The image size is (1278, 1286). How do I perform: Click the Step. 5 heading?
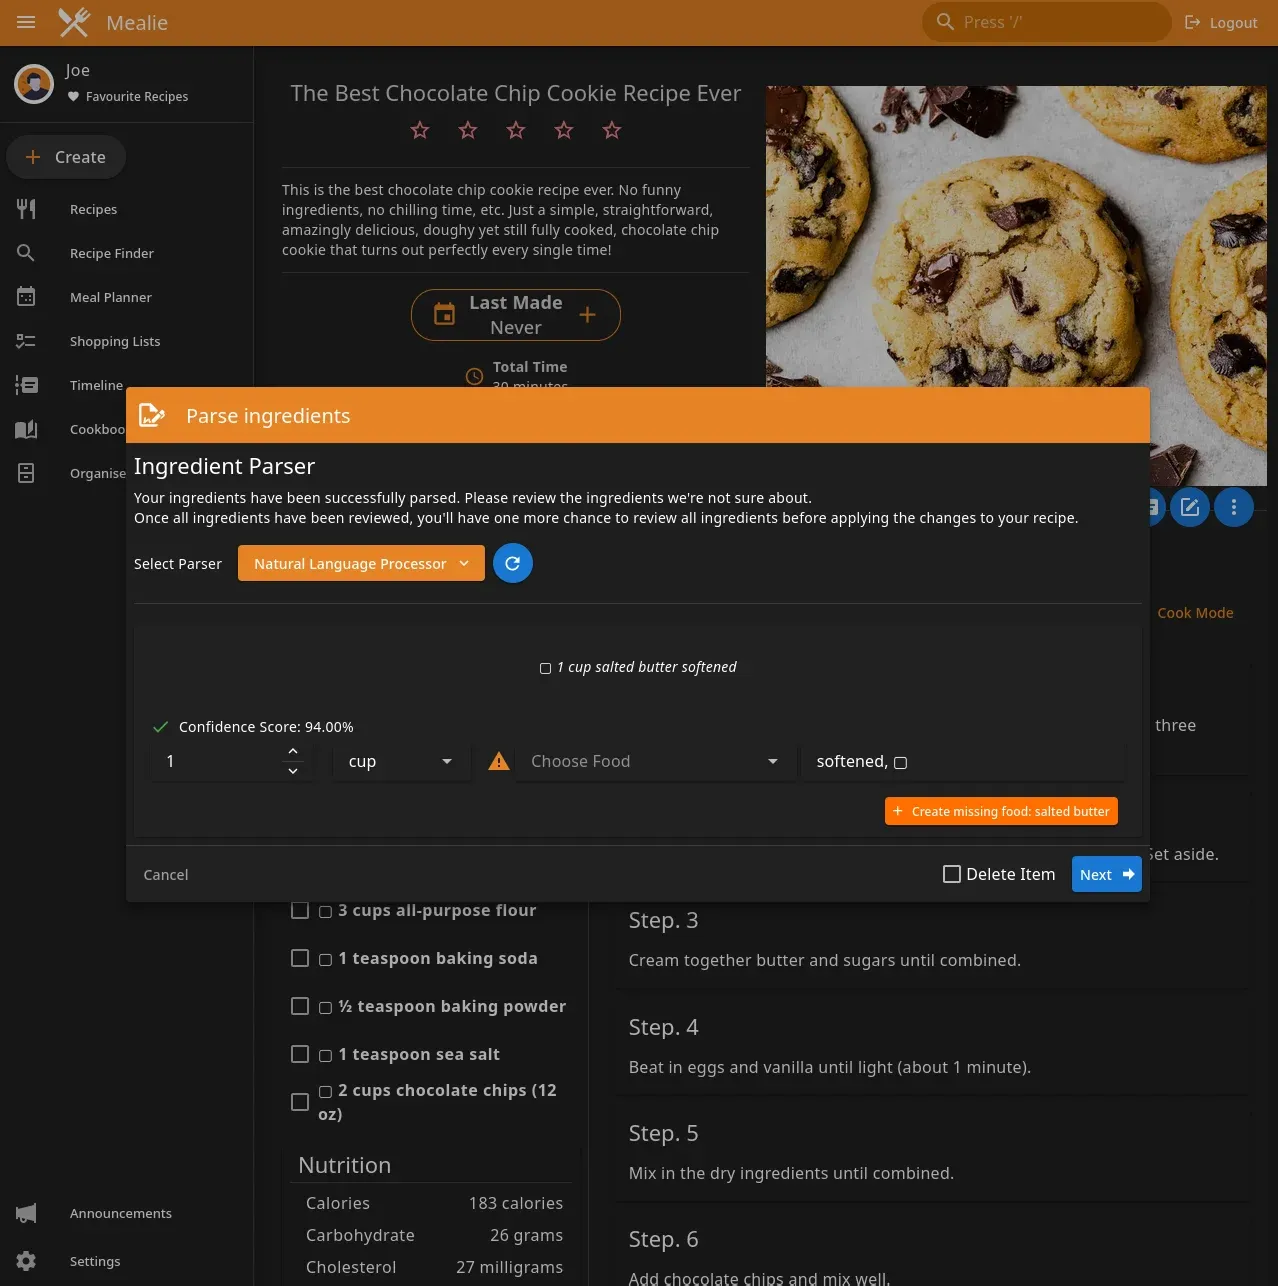click(x=663, y=1133)
